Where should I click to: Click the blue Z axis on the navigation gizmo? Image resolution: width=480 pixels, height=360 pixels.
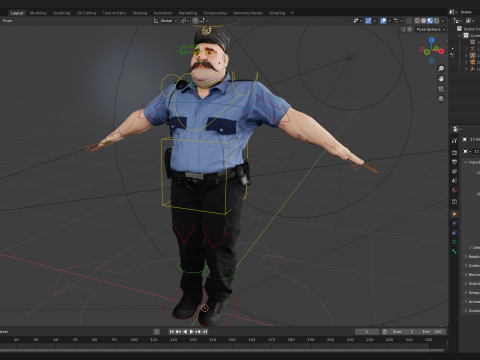coord(432,40)
